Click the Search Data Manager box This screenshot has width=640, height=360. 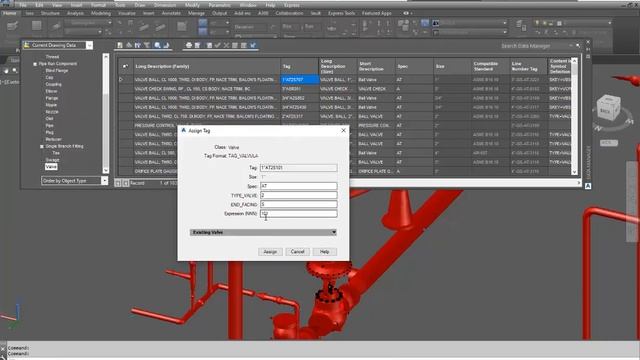[x=535, y=46]
